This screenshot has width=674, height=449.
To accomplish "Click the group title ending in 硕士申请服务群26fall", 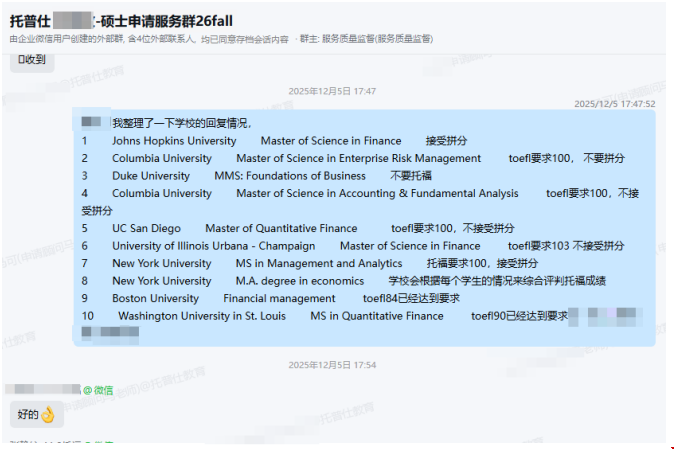I will coord(121,21).
